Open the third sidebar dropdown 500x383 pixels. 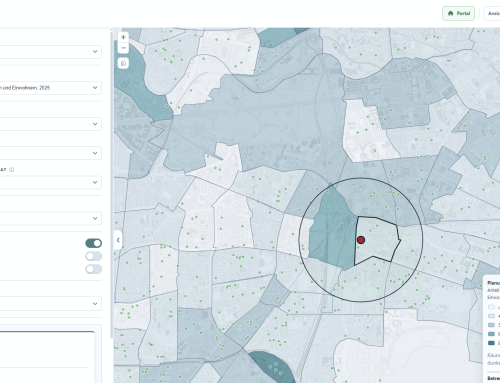tap(50, 124)
